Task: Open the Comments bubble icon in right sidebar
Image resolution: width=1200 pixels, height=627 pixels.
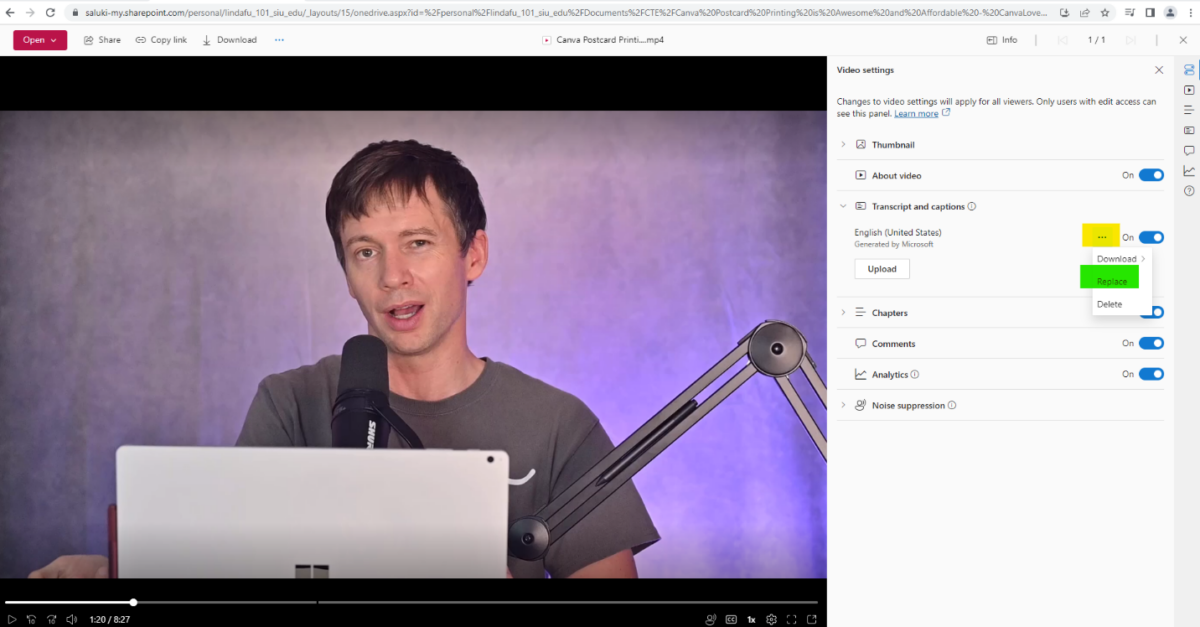Action: 1188,150
